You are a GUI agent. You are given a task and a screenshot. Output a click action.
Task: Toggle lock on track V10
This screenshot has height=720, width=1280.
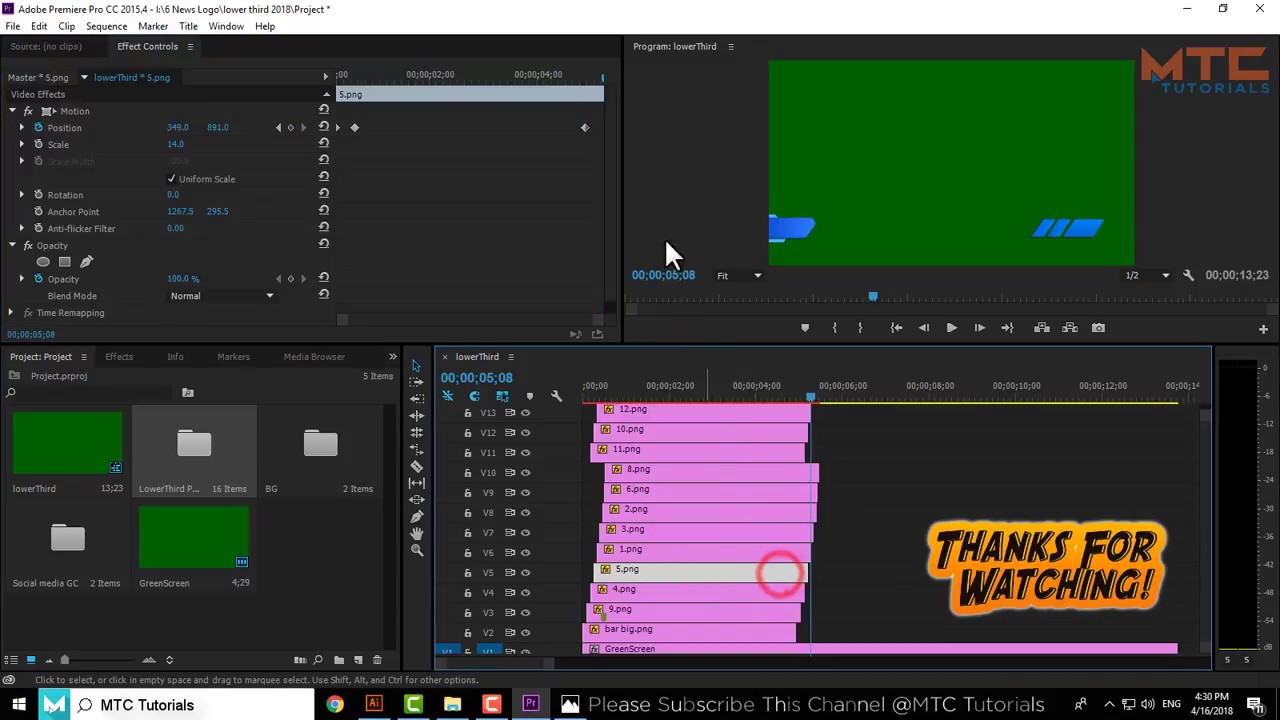(x=467, y=472)
